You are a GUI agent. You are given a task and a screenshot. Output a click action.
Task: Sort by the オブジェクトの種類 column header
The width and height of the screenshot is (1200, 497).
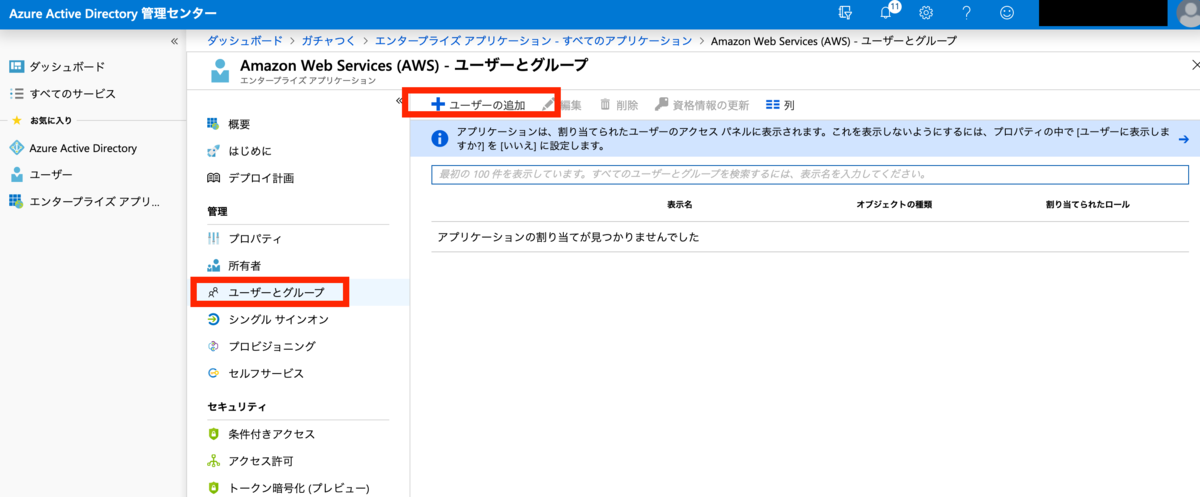coord(894,204)
